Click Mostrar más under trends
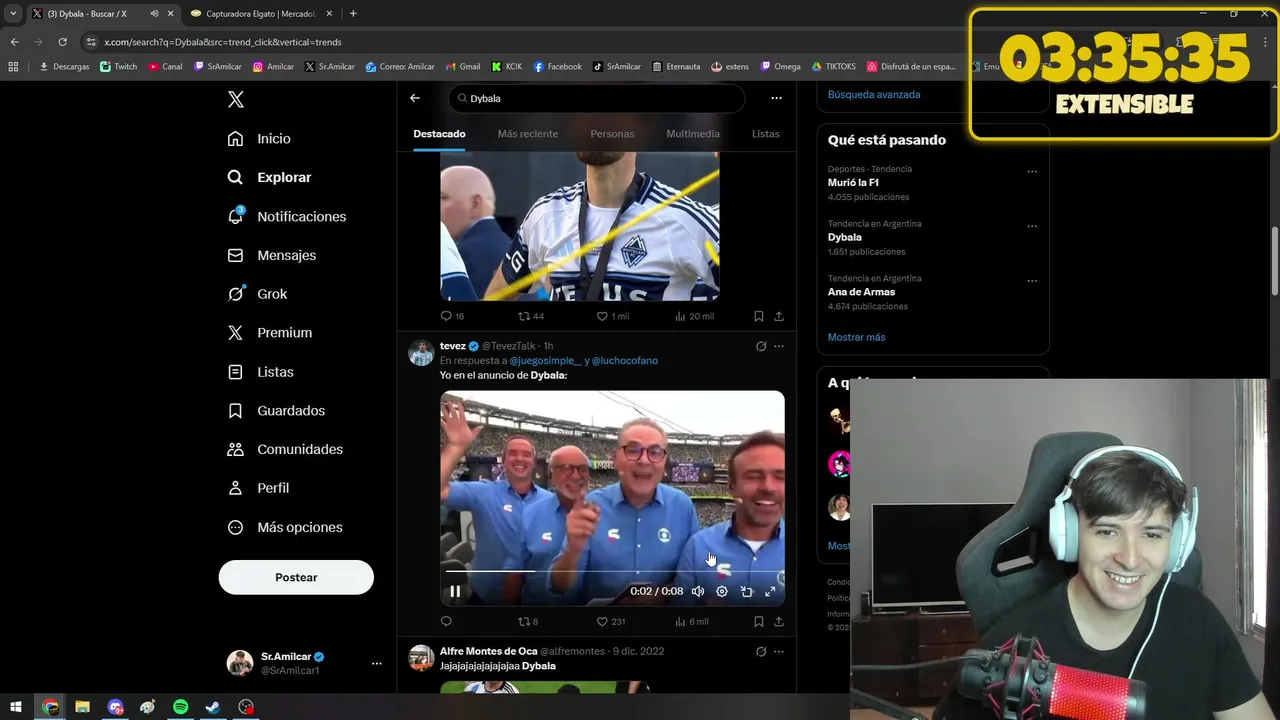Image resolution: width=1280 pixels, height=720 pixels. pyautogui.click(x=856, y=337)
